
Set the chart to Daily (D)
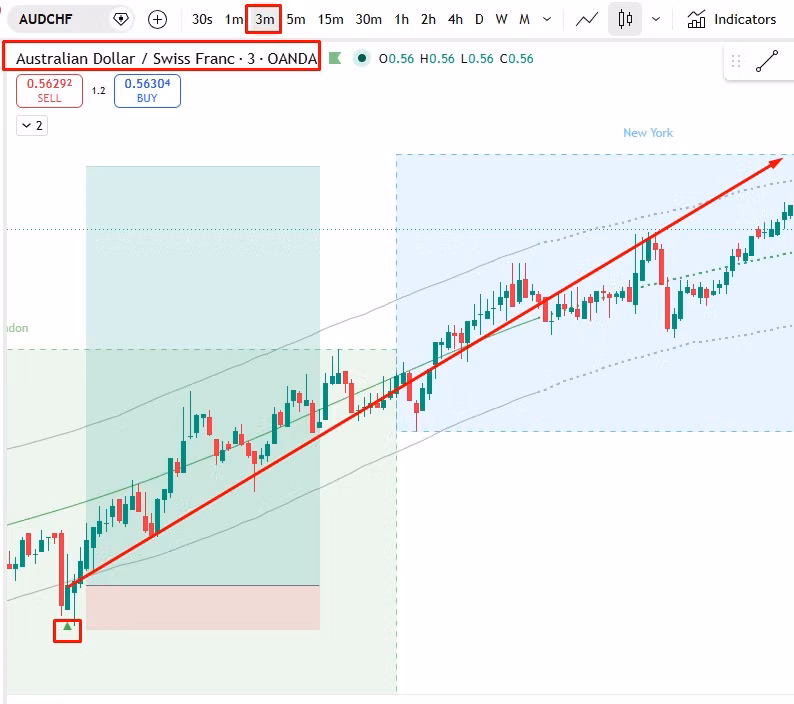[479, 19]
